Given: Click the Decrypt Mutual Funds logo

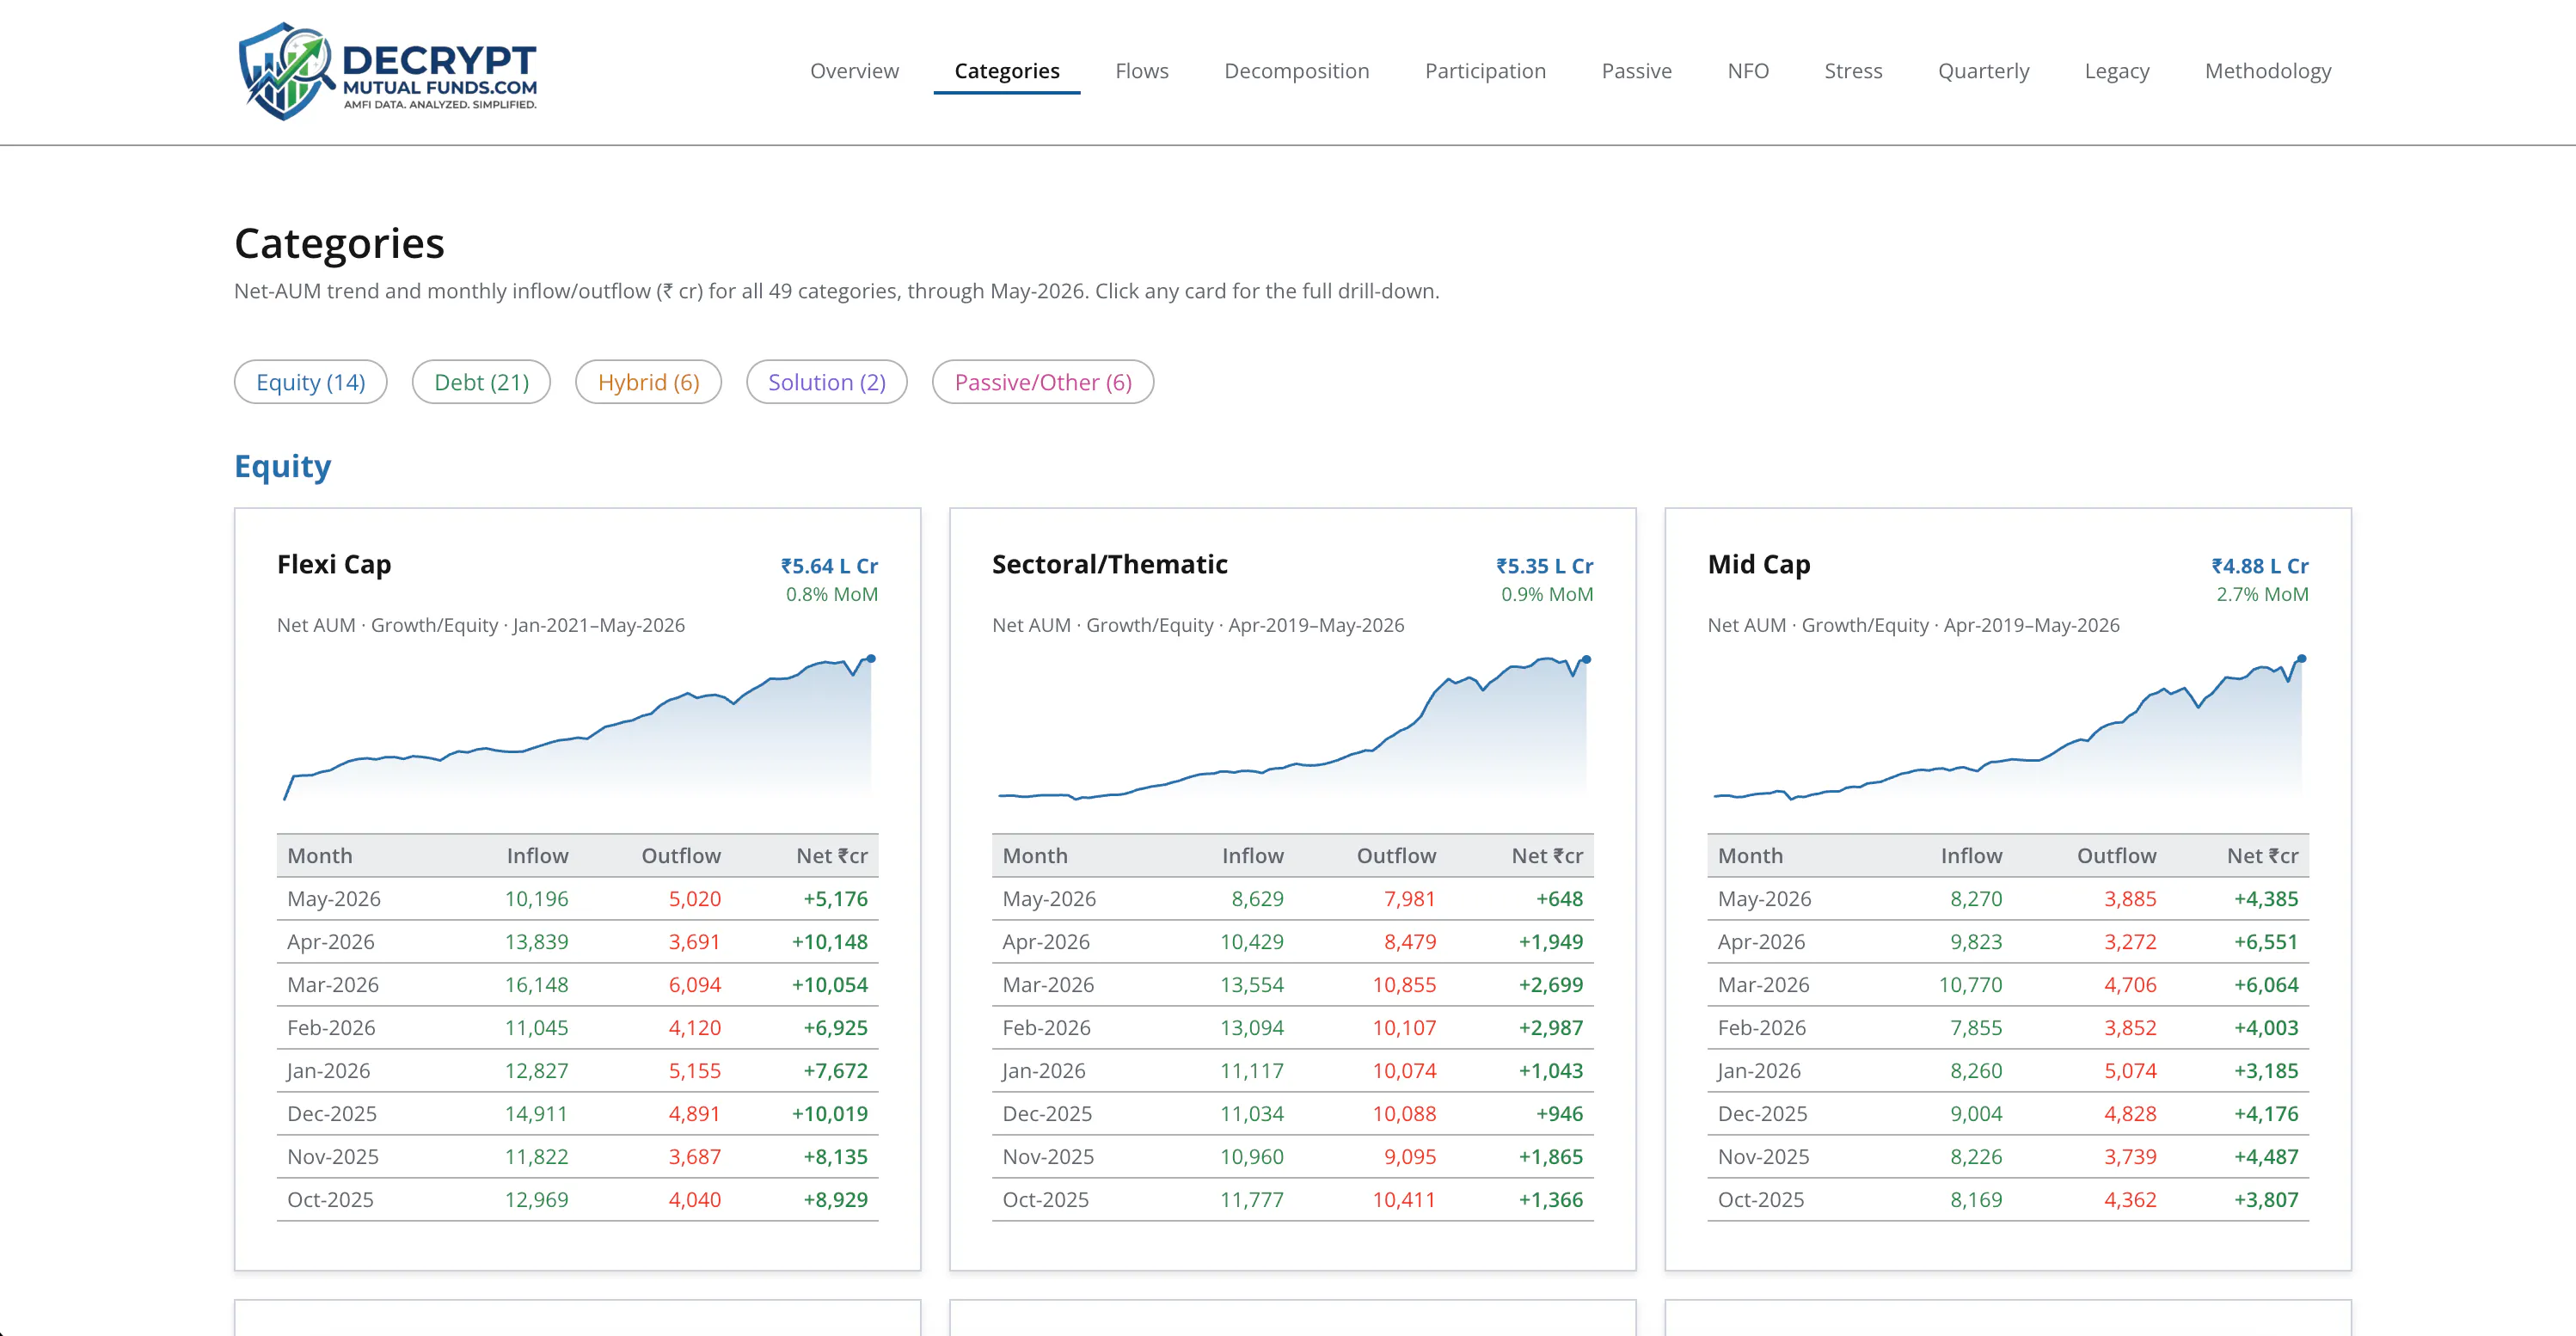Looking at the screenshot, I should (x=388, y=71).
